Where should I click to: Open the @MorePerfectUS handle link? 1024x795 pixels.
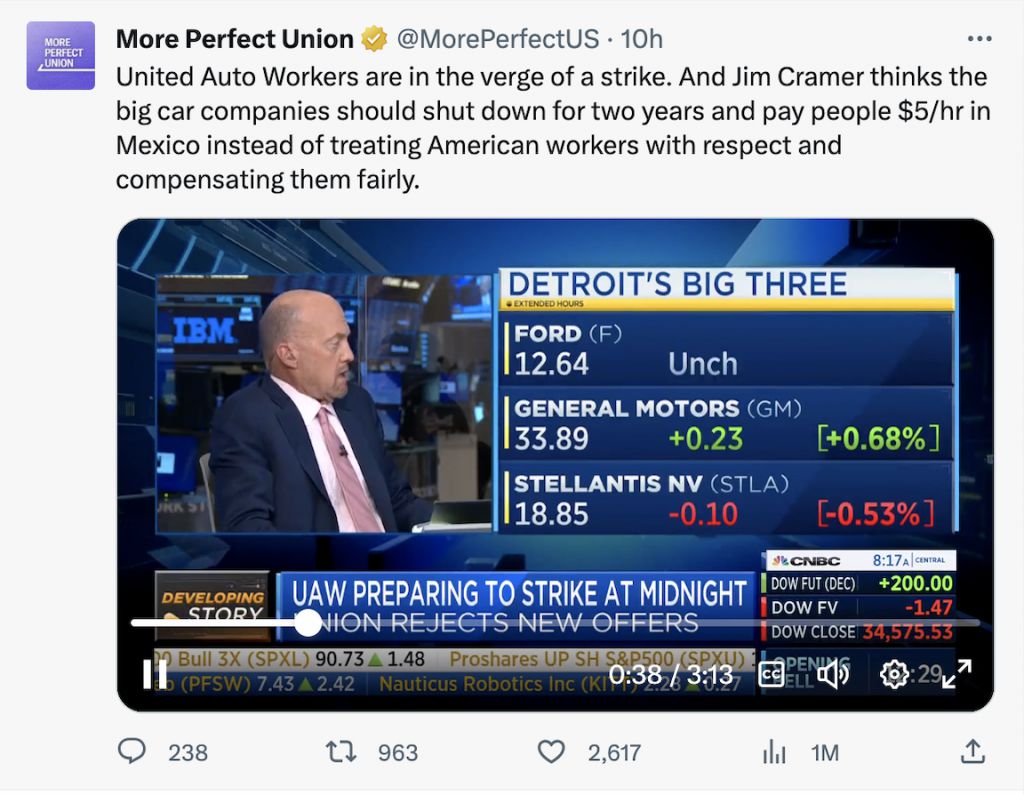point(498,39)
